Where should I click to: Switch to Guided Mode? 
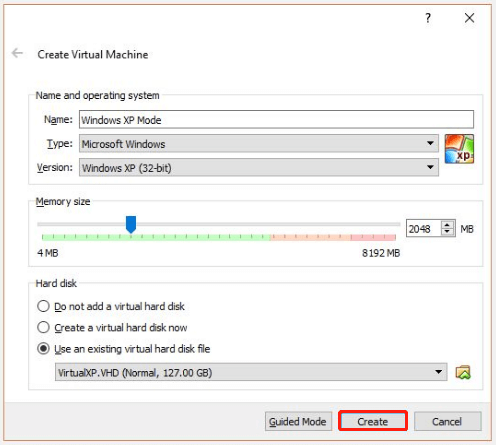[298, 422]
